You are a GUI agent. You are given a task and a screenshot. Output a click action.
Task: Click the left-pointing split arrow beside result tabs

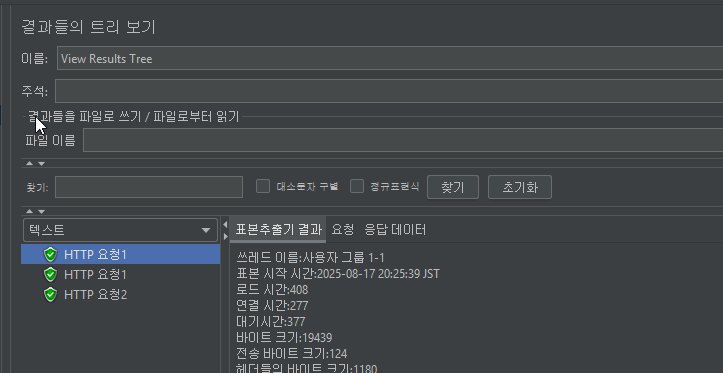click(x=225, y=225)
